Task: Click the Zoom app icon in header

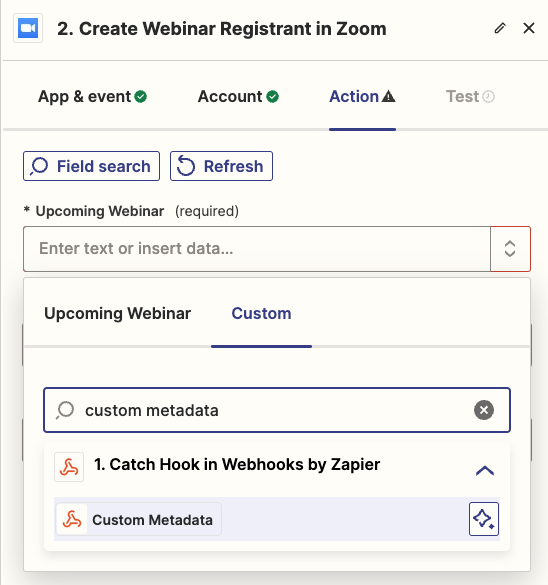Action: click(28, 28)
